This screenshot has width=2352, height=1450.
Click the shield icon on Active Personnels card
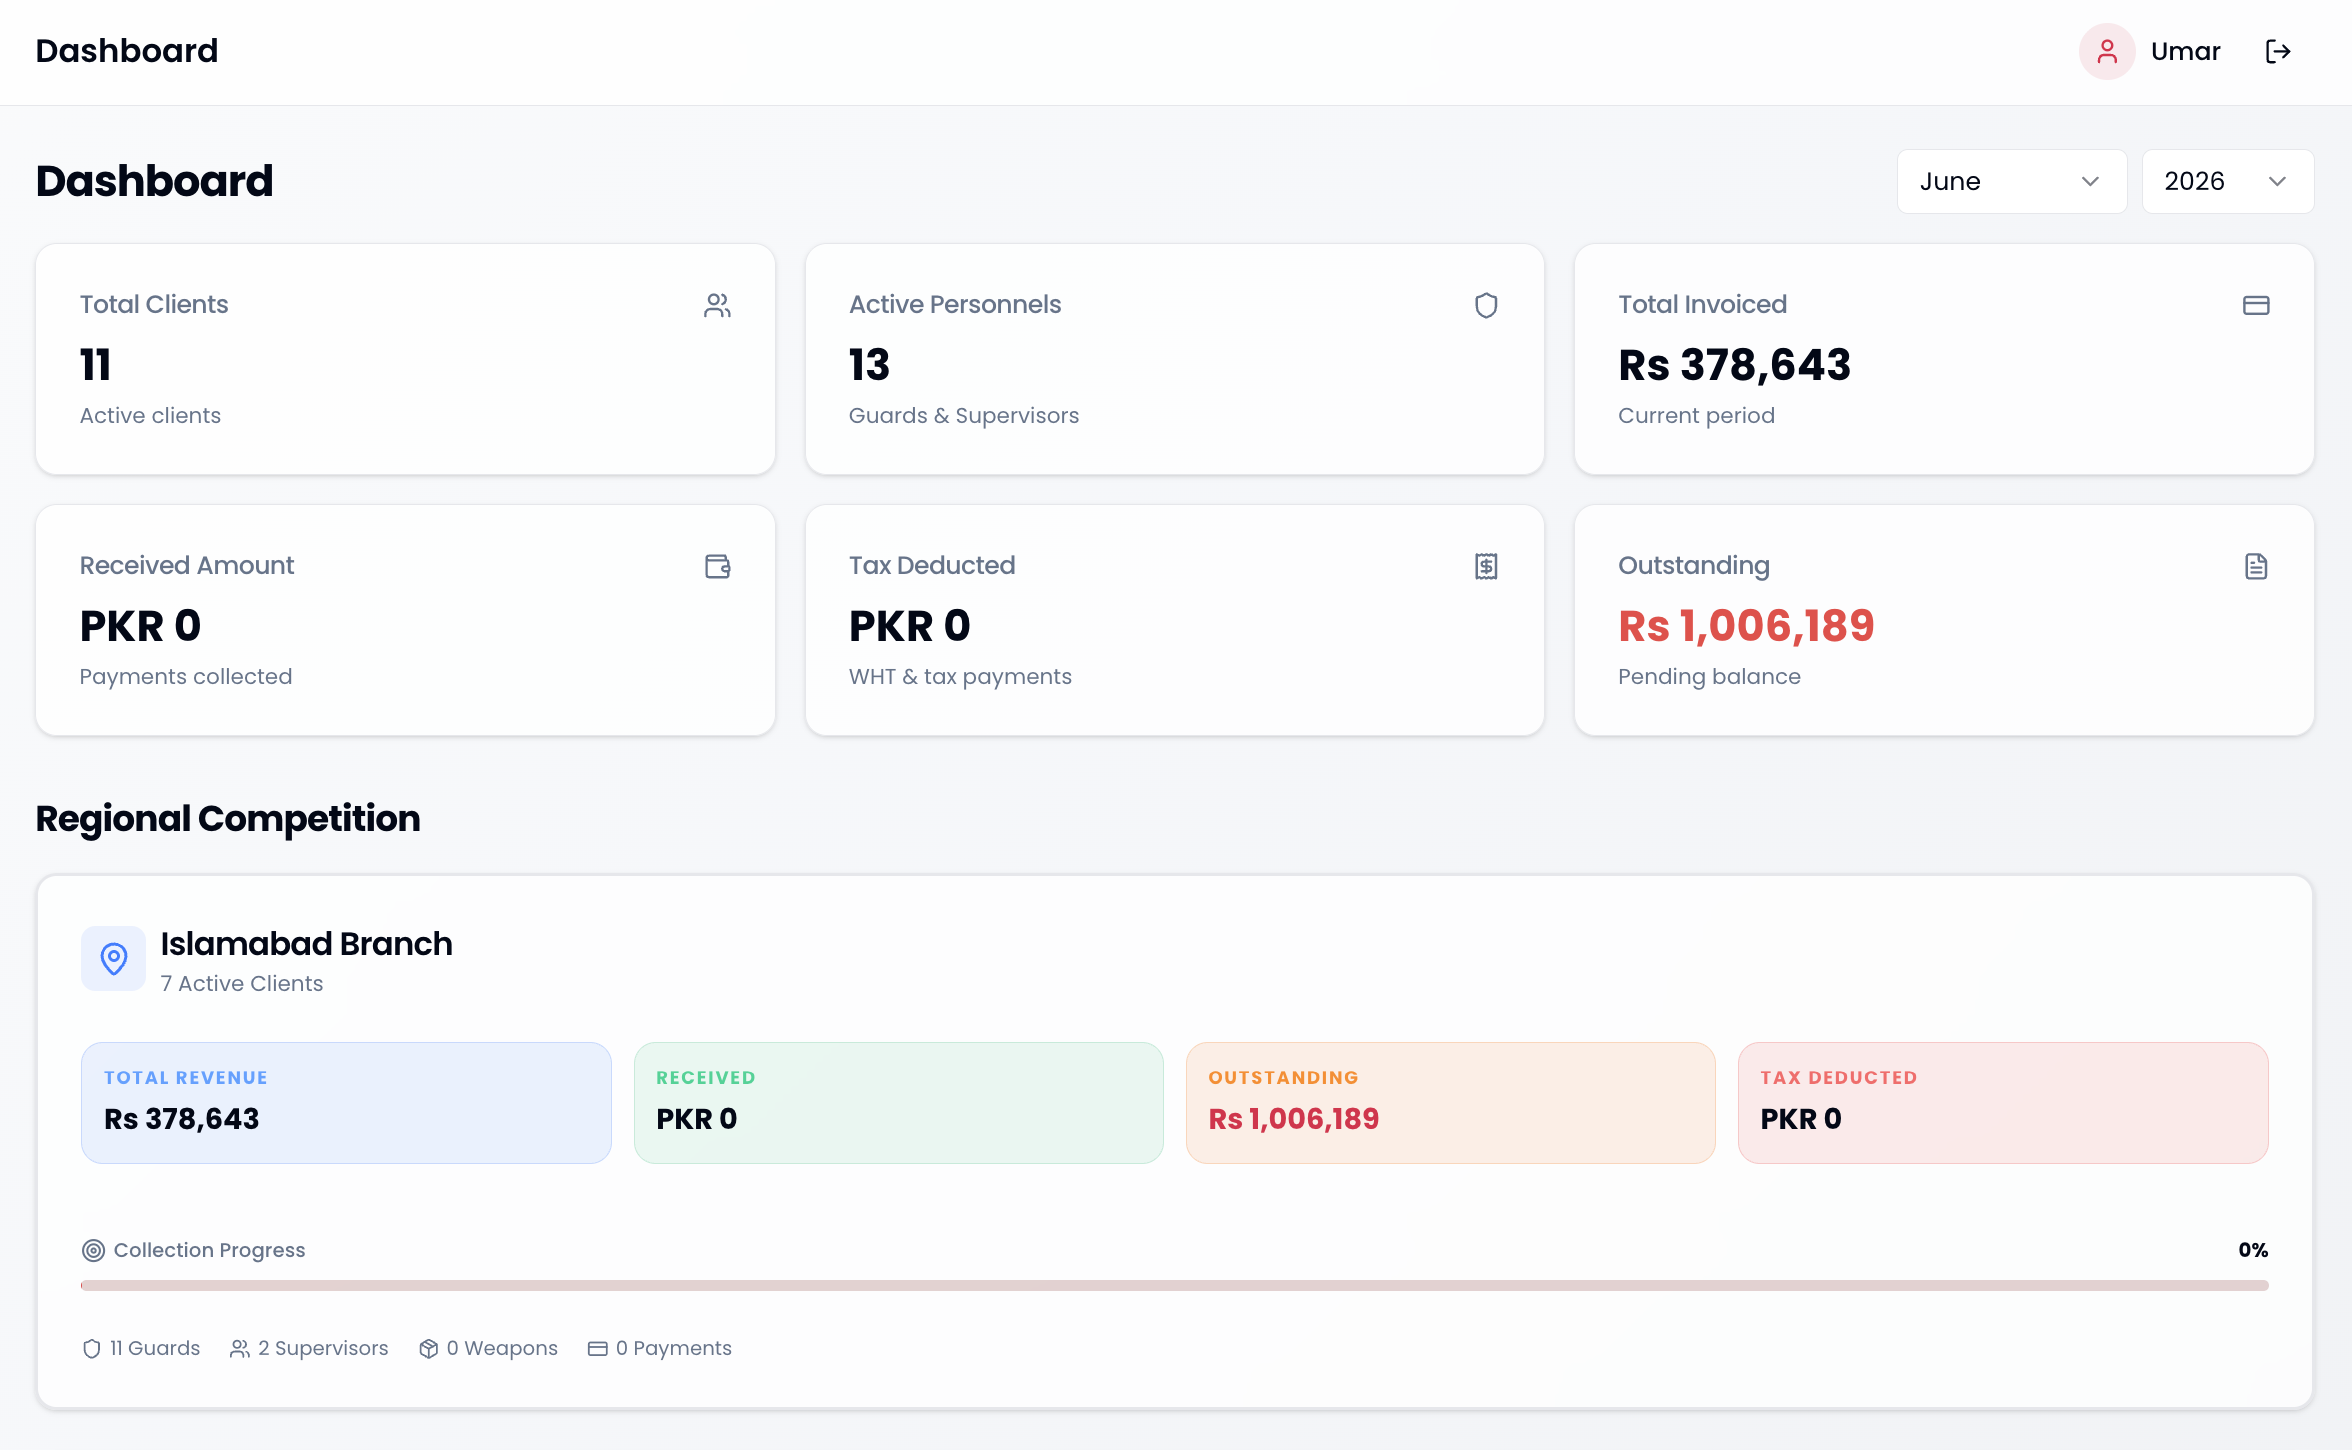1486,305
